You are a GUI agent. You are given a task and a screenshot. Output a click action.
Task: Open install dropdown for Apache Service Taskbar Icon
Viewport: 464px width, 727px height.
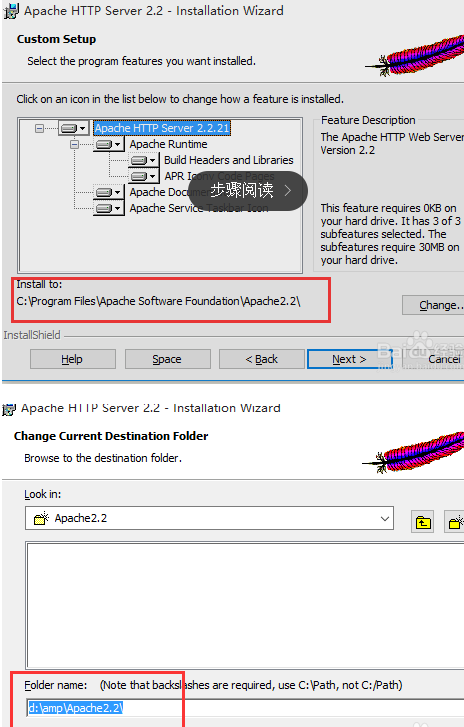coord(109,208)
